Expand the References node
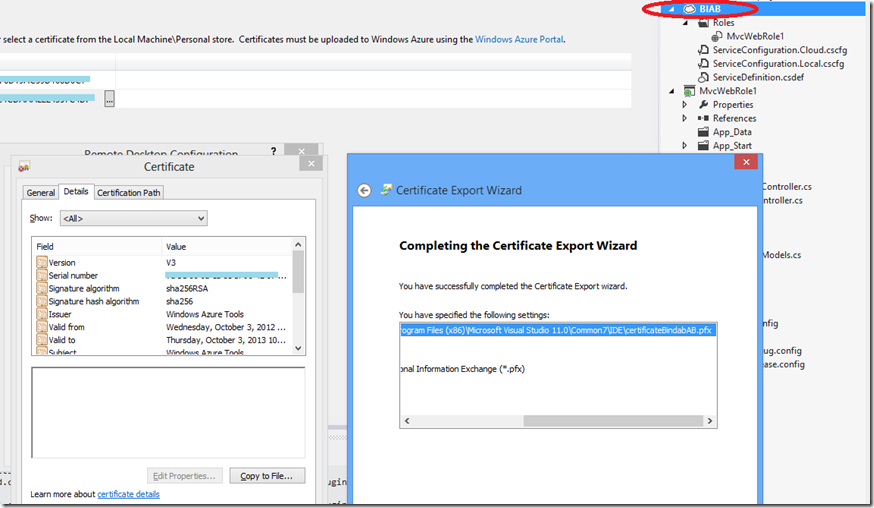This screenshot has height=508, width=874. (685, 118)
